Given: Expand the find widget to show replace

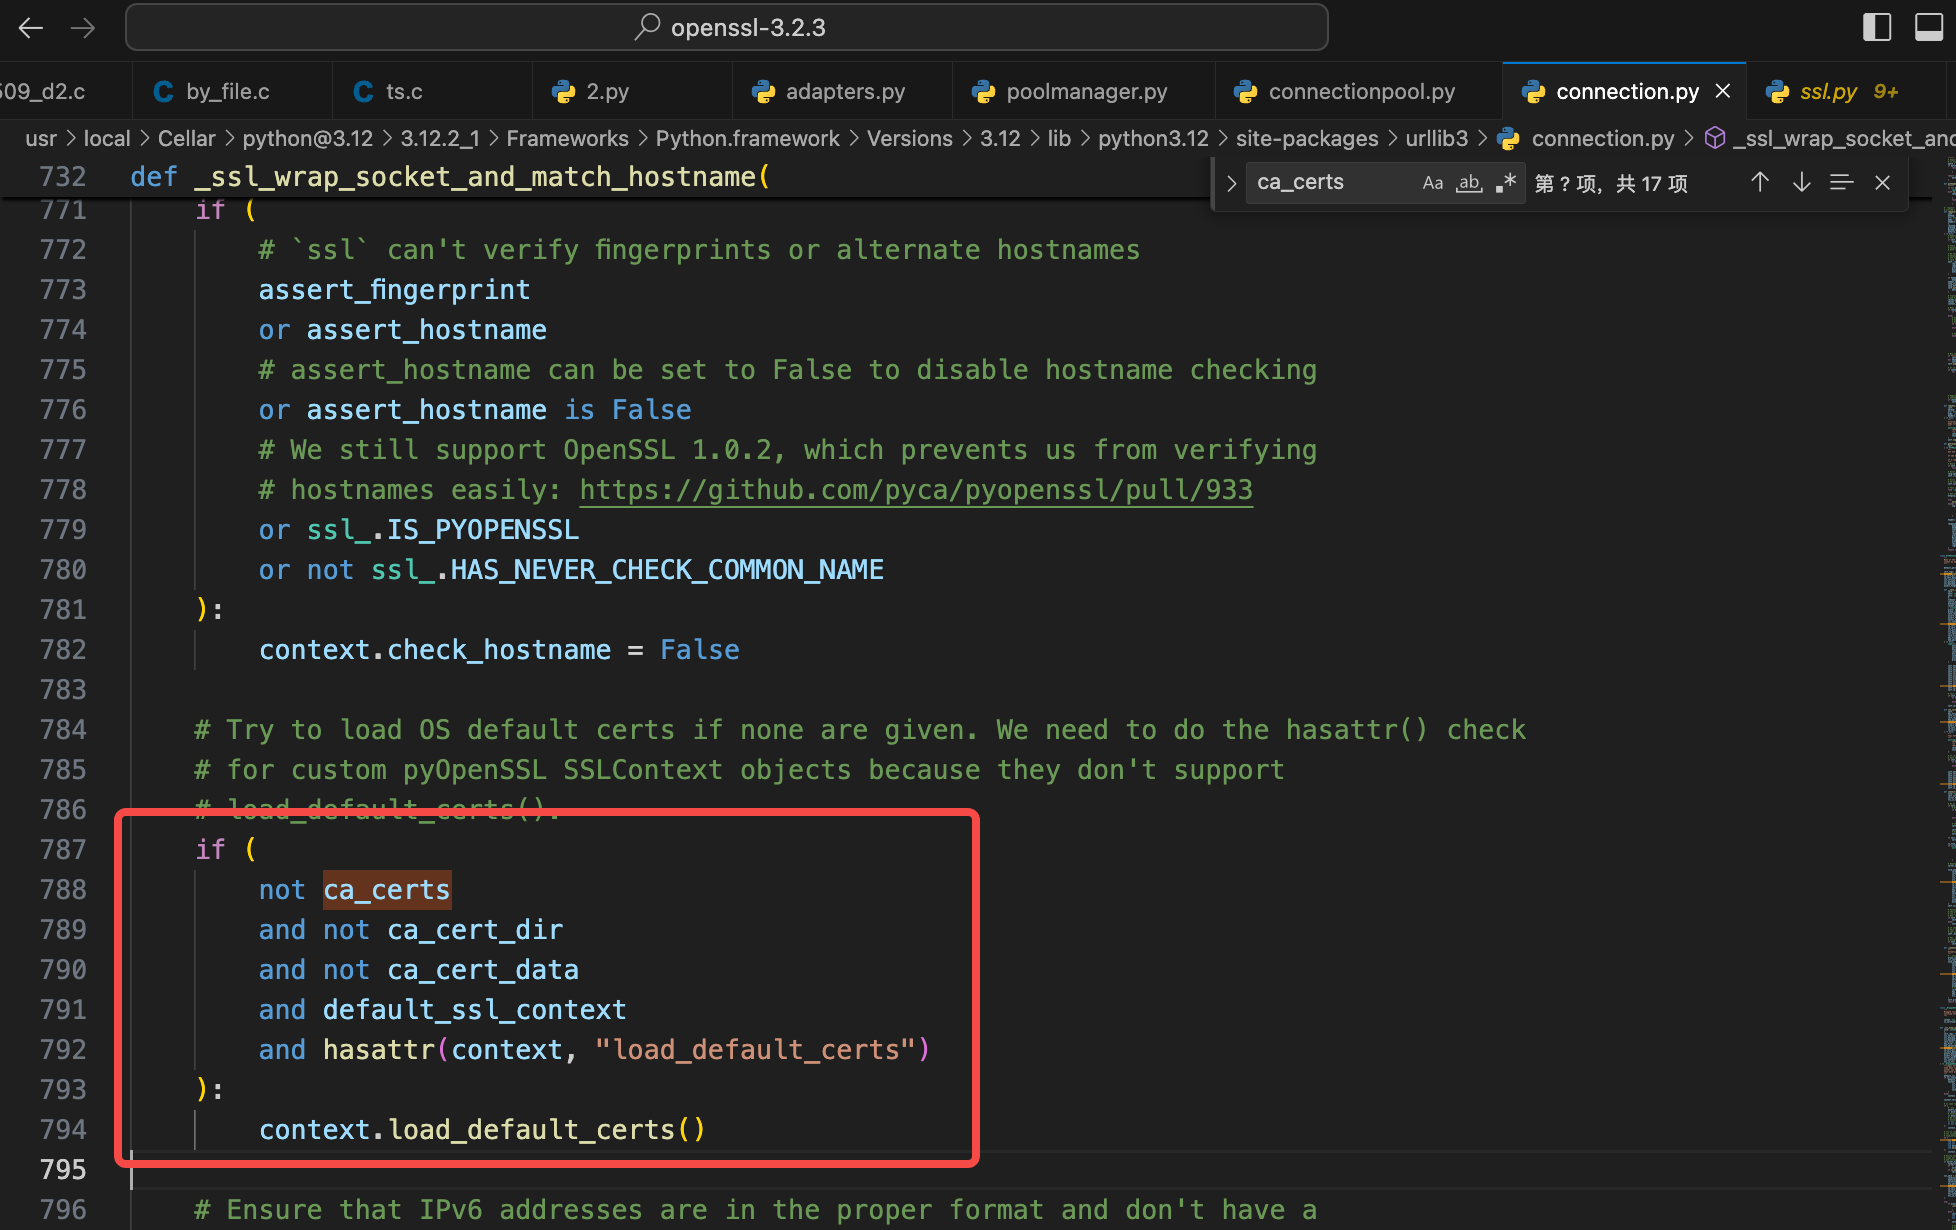Looking at the screenshot, I should 1231,182.
